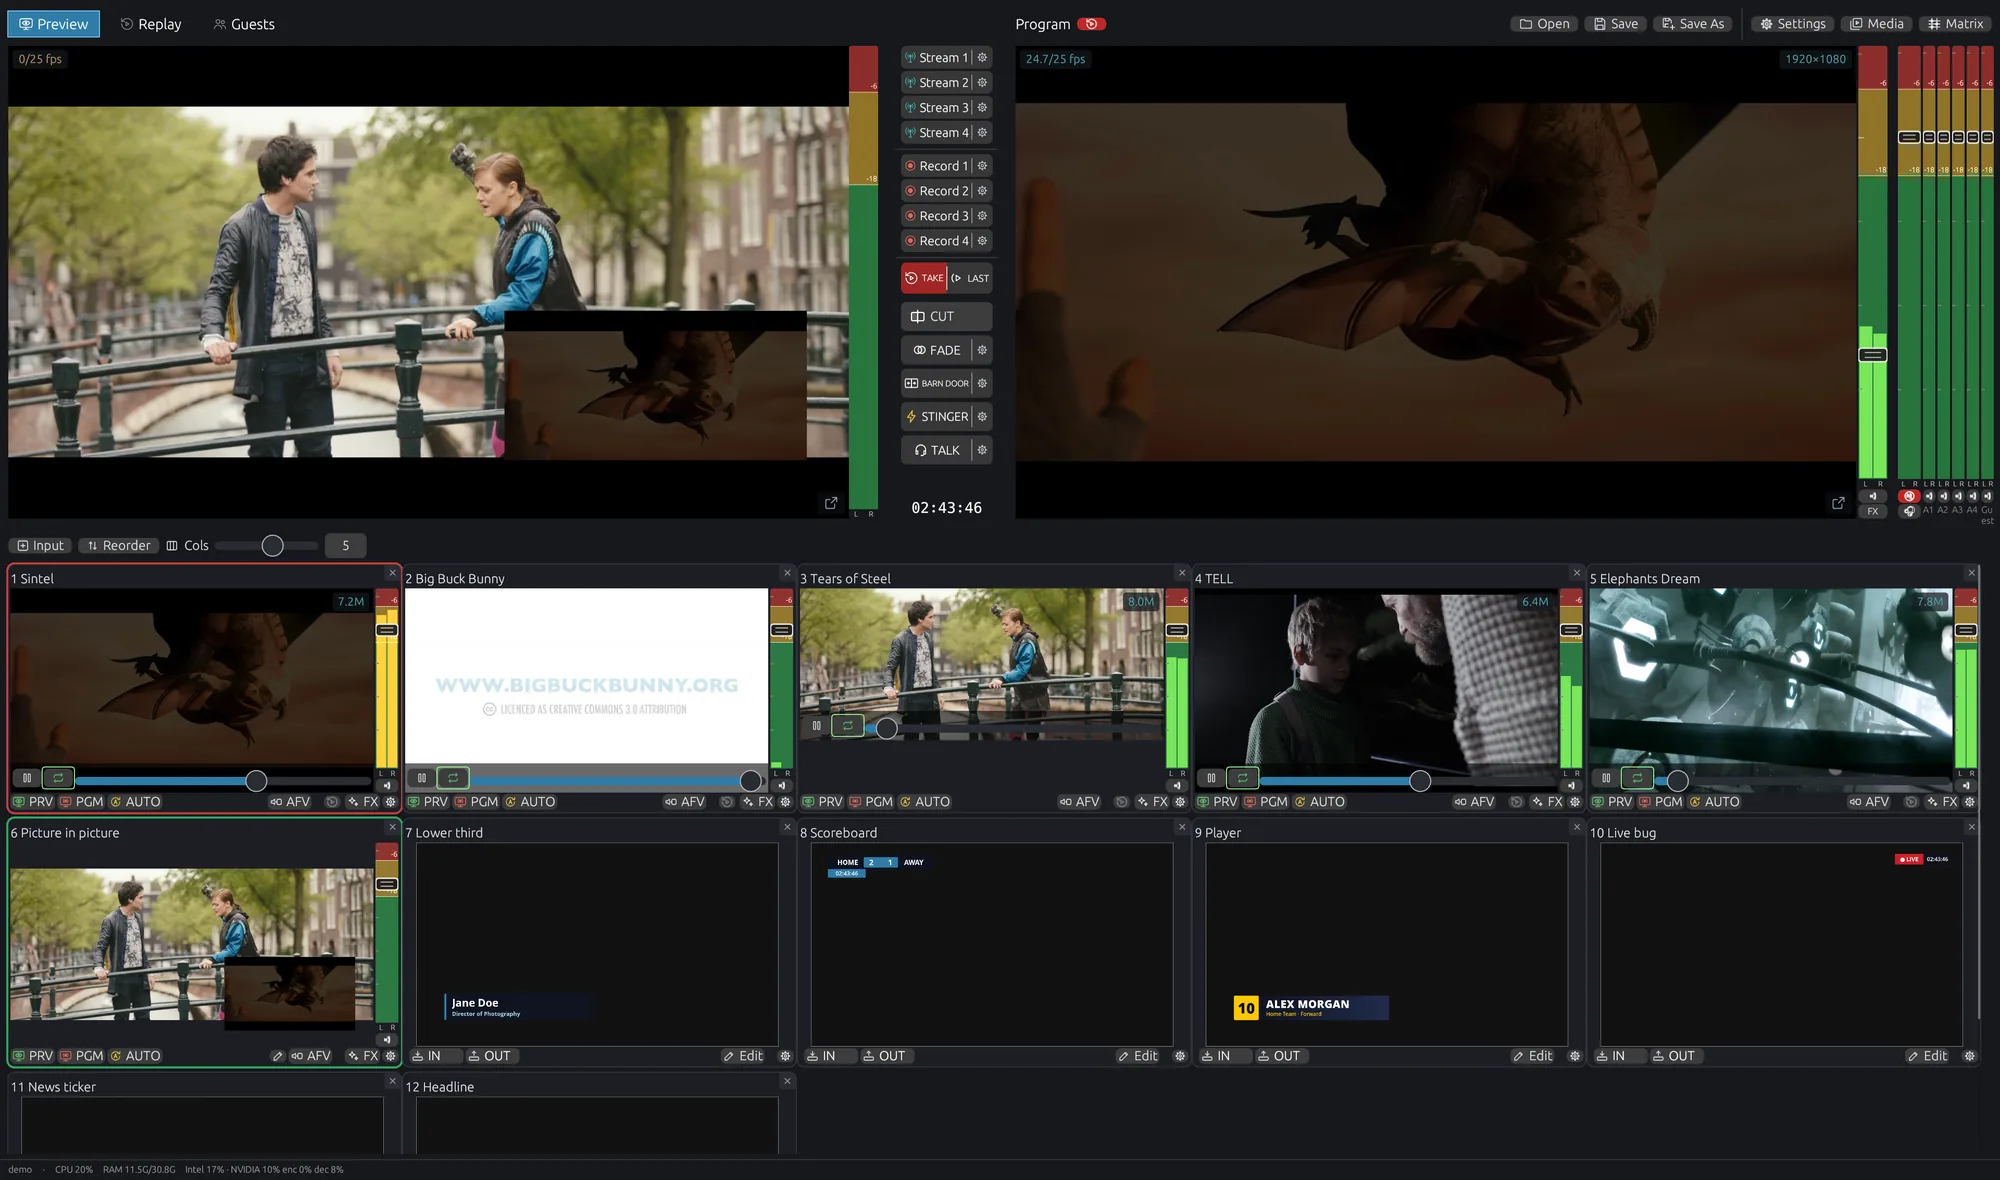
Task: Click the LAST button
Action: (x=970, y=278)
